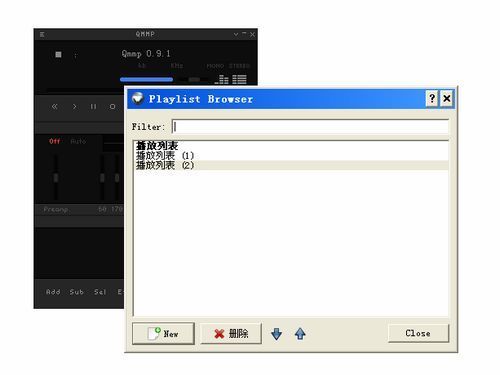This screenshot has height=375, width=500.
Task: Open Sel menu in Qmmp playlist
Action: tap(100, 292)
